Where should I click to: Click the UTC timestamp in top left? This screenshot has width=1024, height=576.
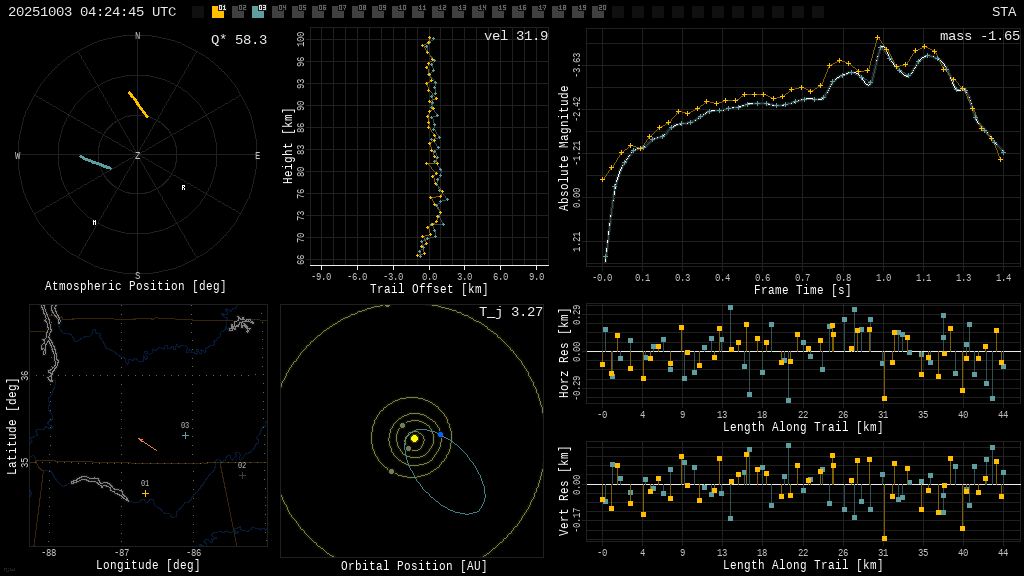(x=92, y=12)
